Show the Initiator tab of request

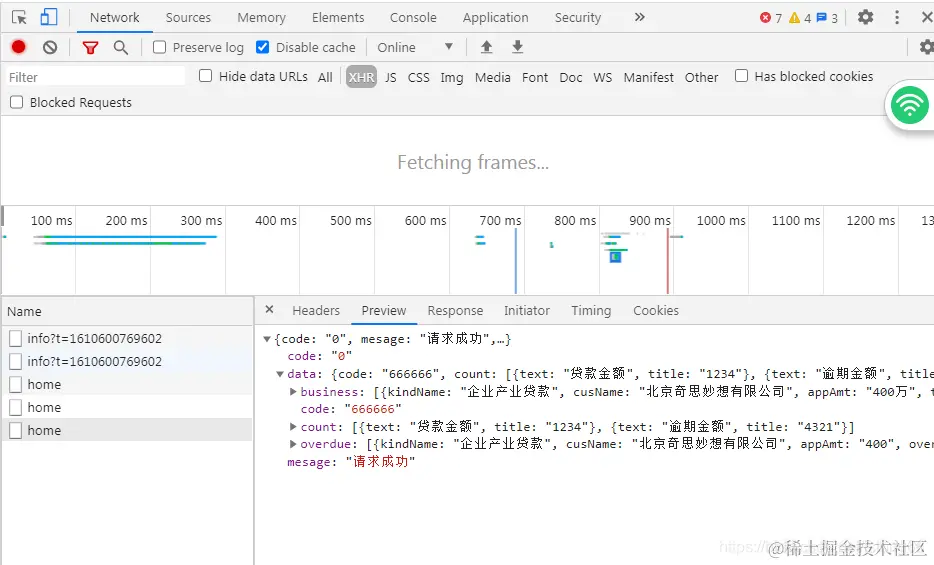click(x=527, y=310)
